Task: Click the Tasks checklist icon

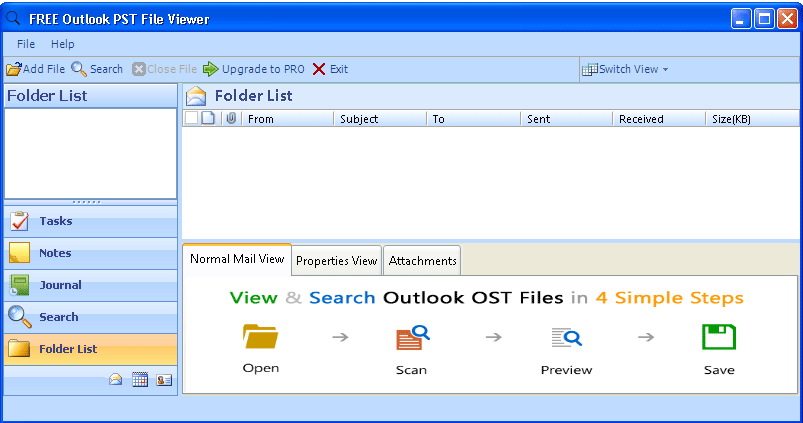Action: pos(19,221)
